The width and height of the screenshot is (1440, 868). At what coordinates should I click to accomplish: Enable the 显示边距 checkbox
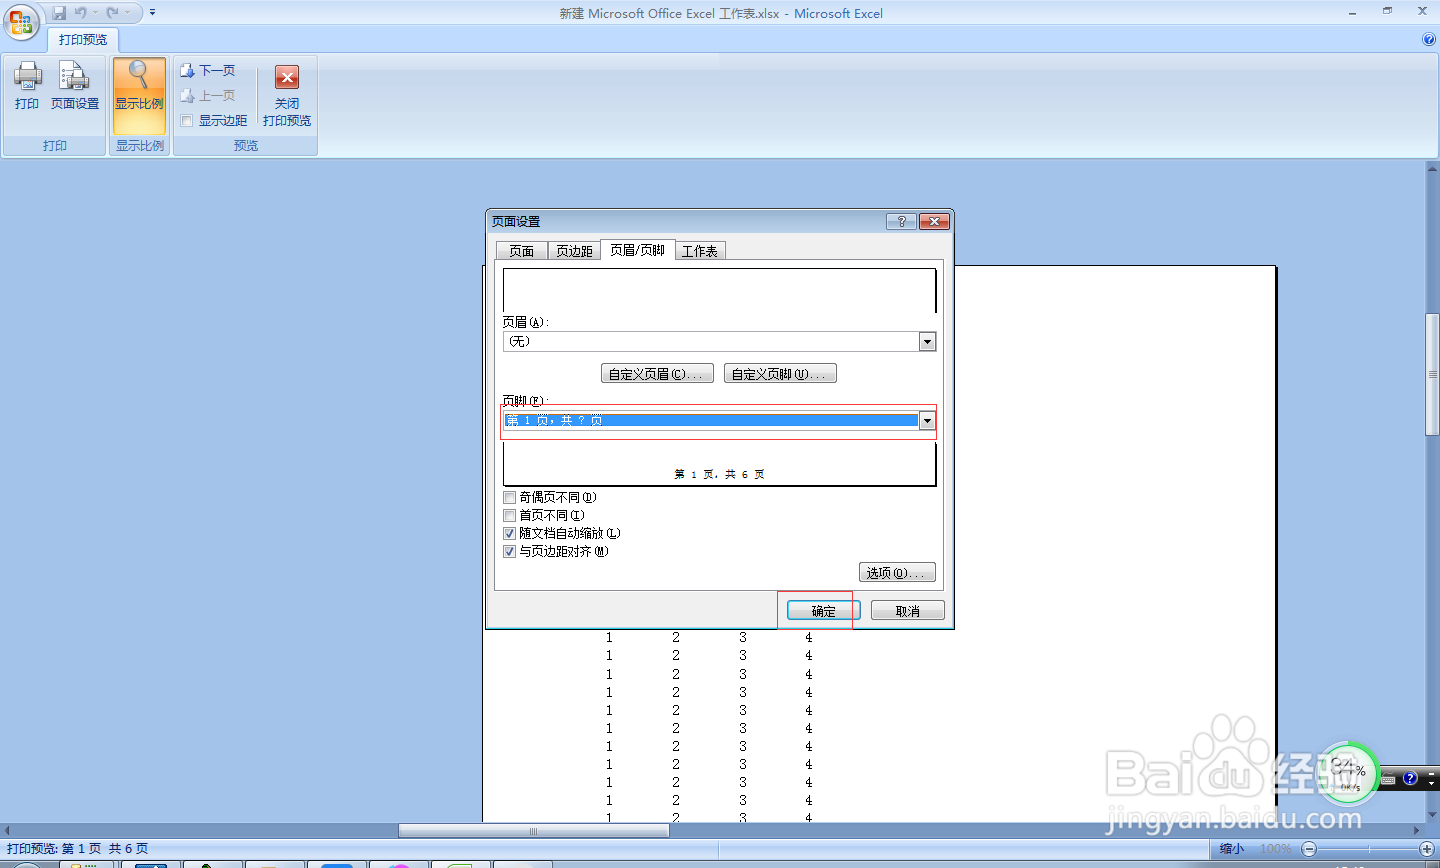pos(187,120)
